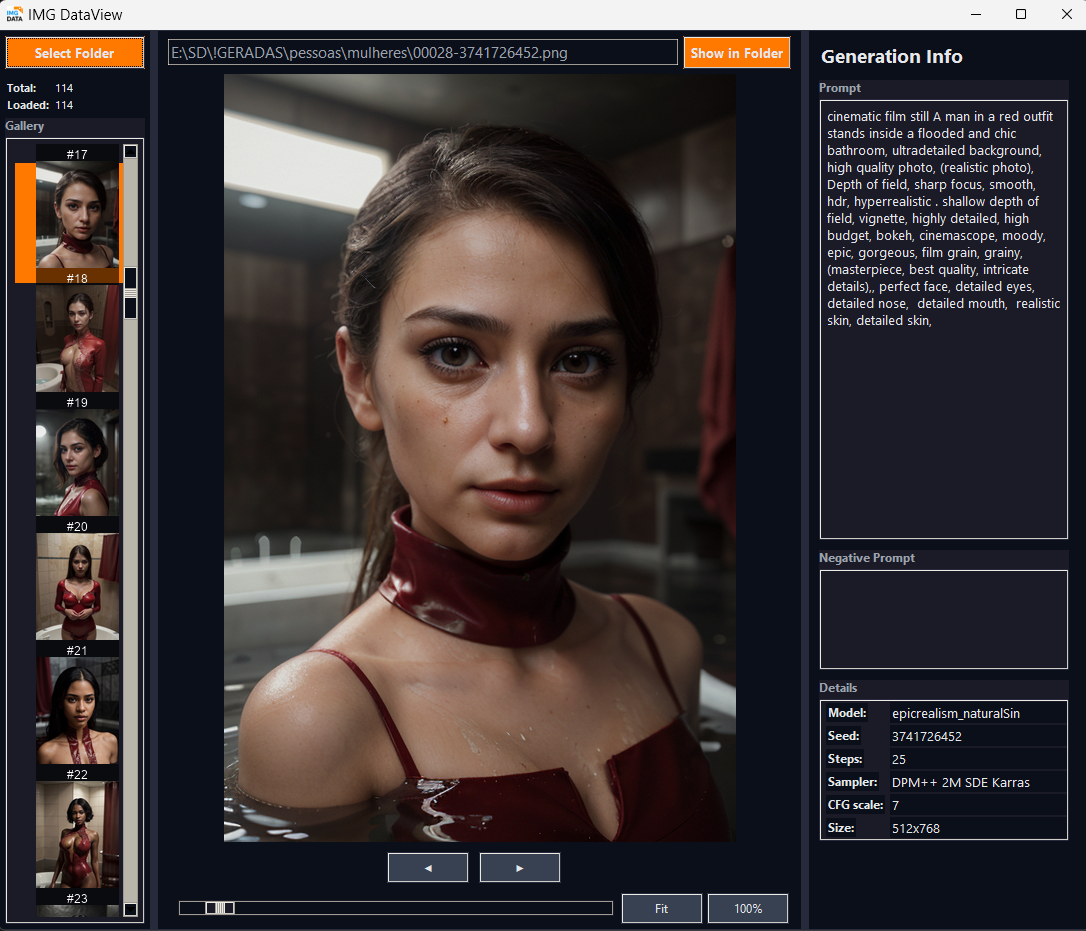The image size is (1086, 931).
Task: Set zoom with the Fit button
Action: pos(661,908)
